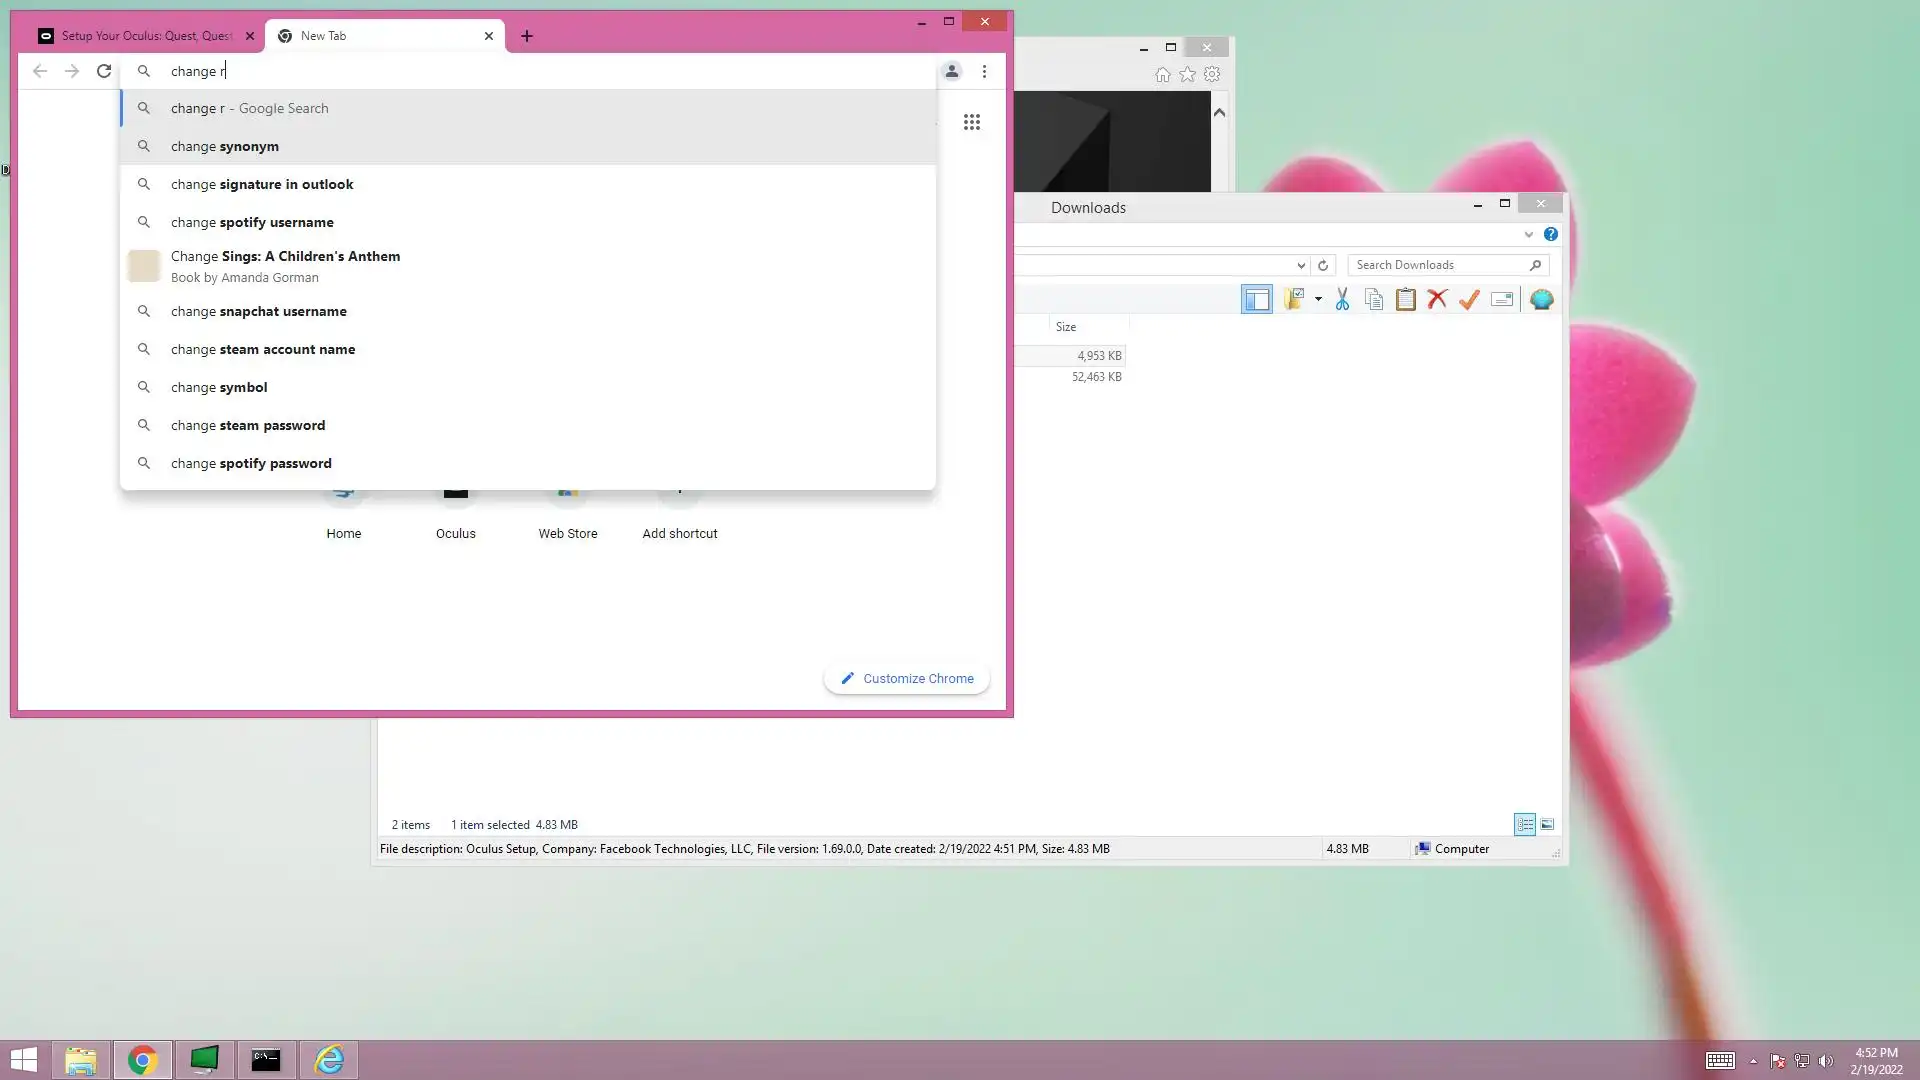
Task: Toggle the navigation pane layout button
Action: pyautogui.click(x=1256, y=299)
